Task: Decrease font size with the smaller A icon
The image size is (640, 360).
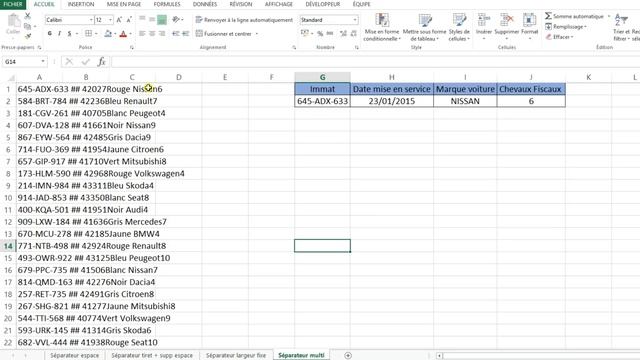Action: point(129,20)
